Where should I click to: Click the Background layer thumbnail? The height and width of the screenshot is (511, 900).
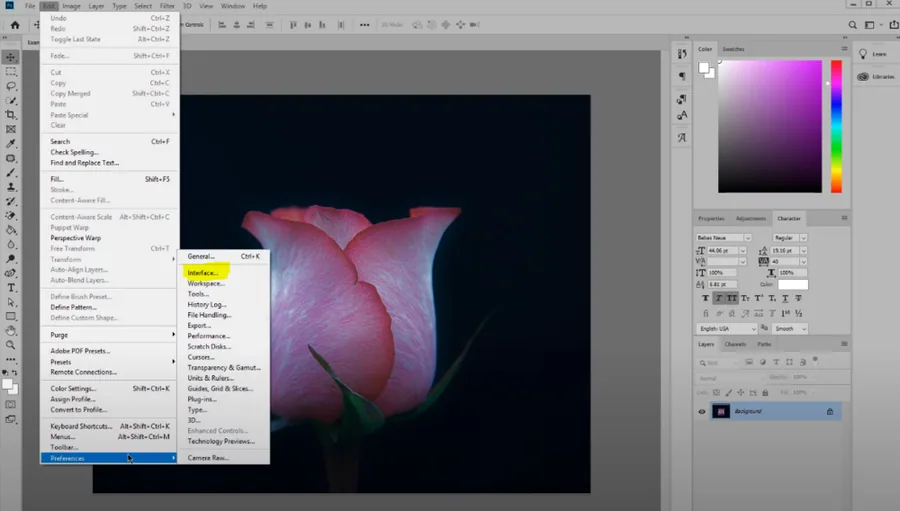[721, 411]
